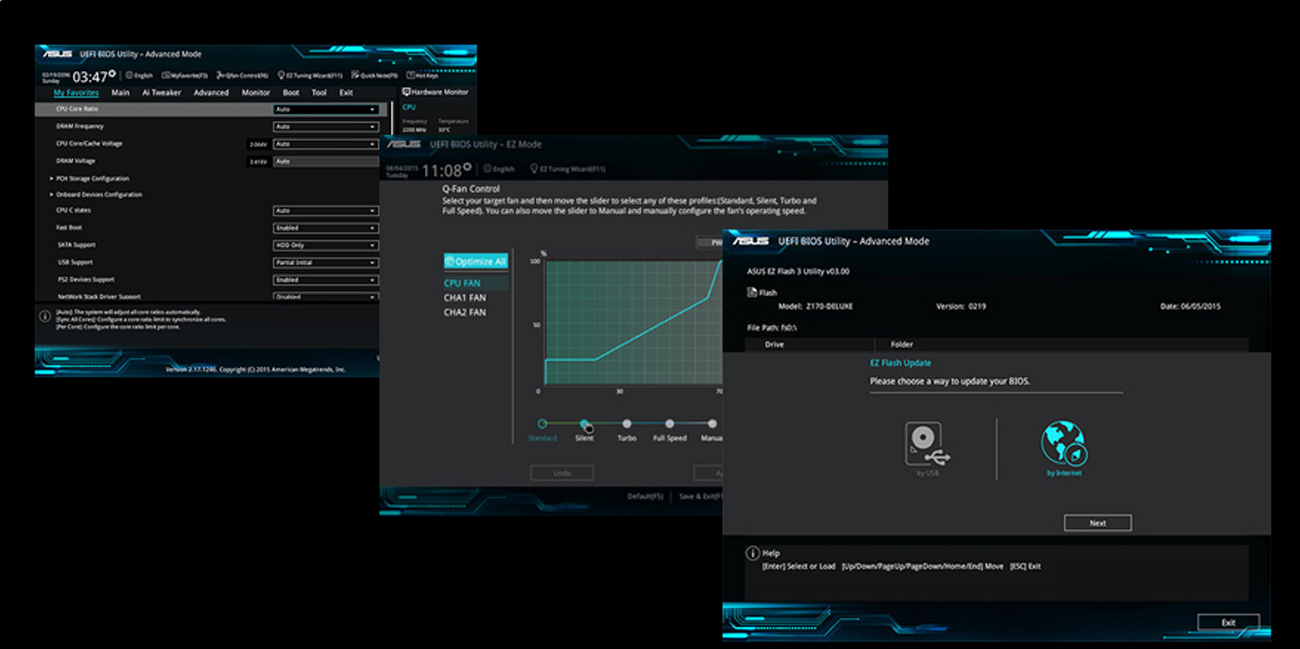This screenshot has height=649, width=1300.
Task: Open Tool tab
Action: [x=319, y=92]
